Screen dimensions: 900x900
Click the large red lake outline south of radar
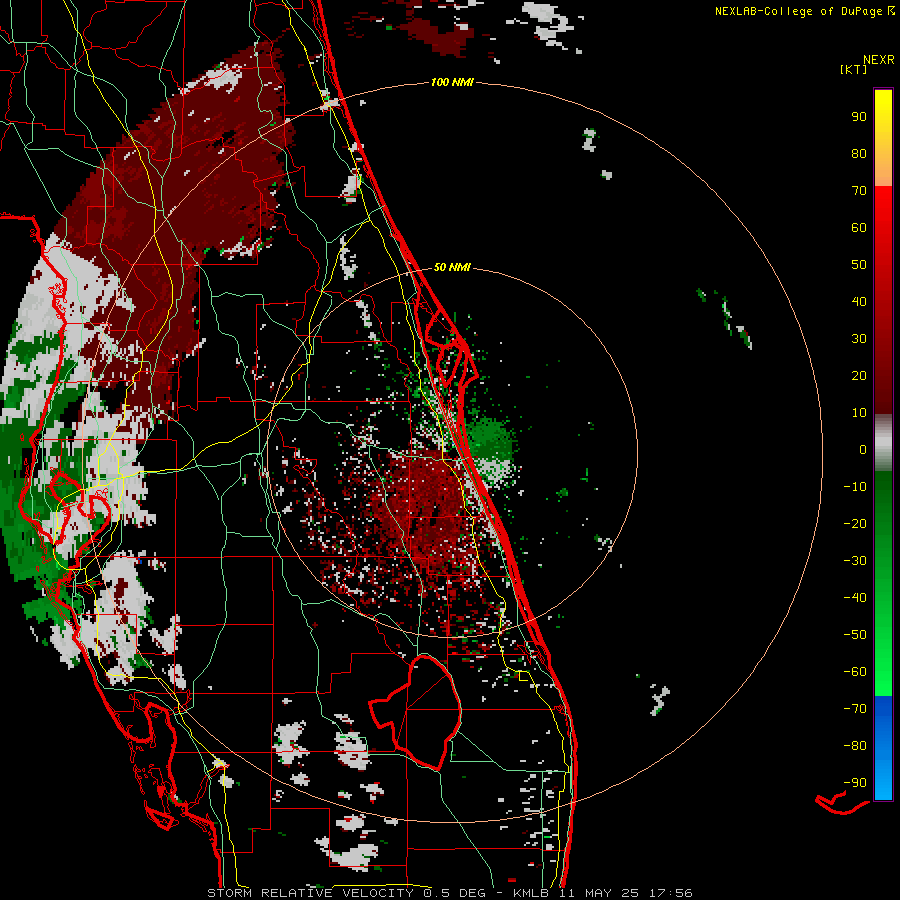coord(416,712)
